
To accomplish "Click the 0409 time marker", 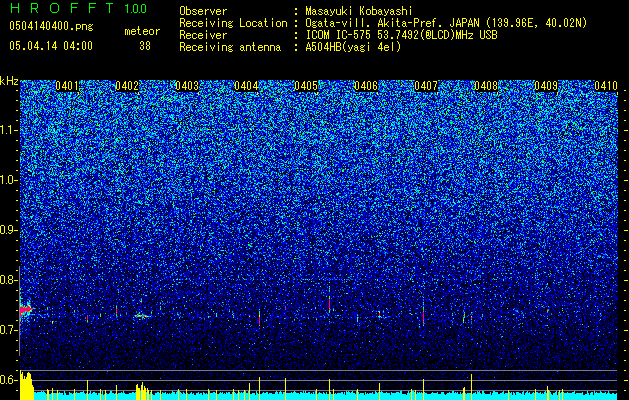I will [x=546, y=86].
